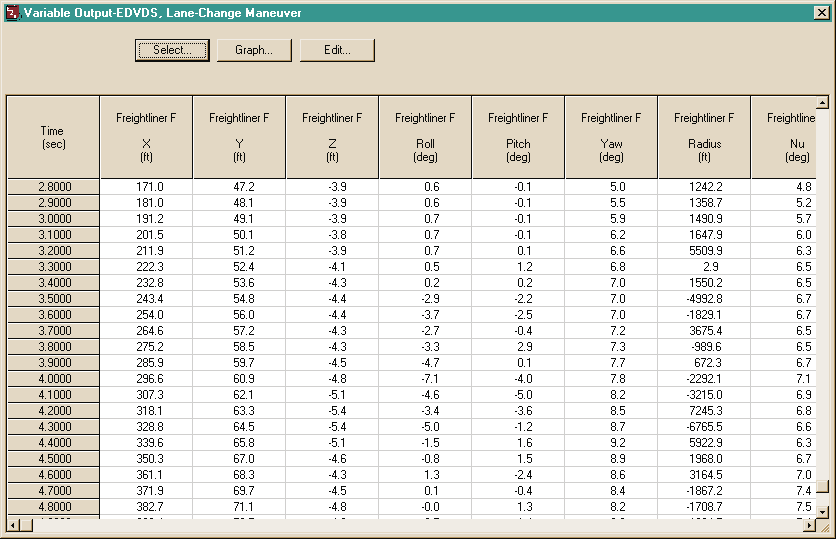Viewport: 836px width, 539px height.
Task: Select row header 3.4000
Action: pyautogui.click(x=53, y=283)
